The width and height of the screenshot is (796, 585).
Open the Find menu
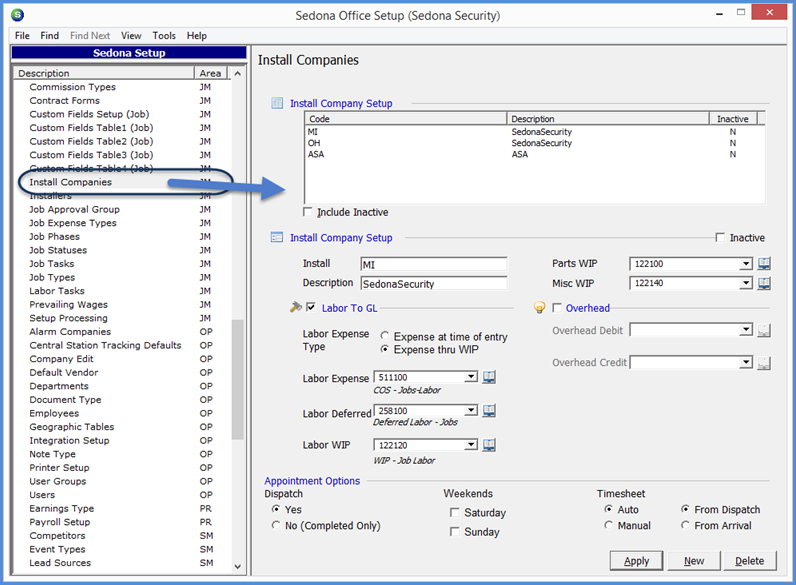(x=50, y=36)
